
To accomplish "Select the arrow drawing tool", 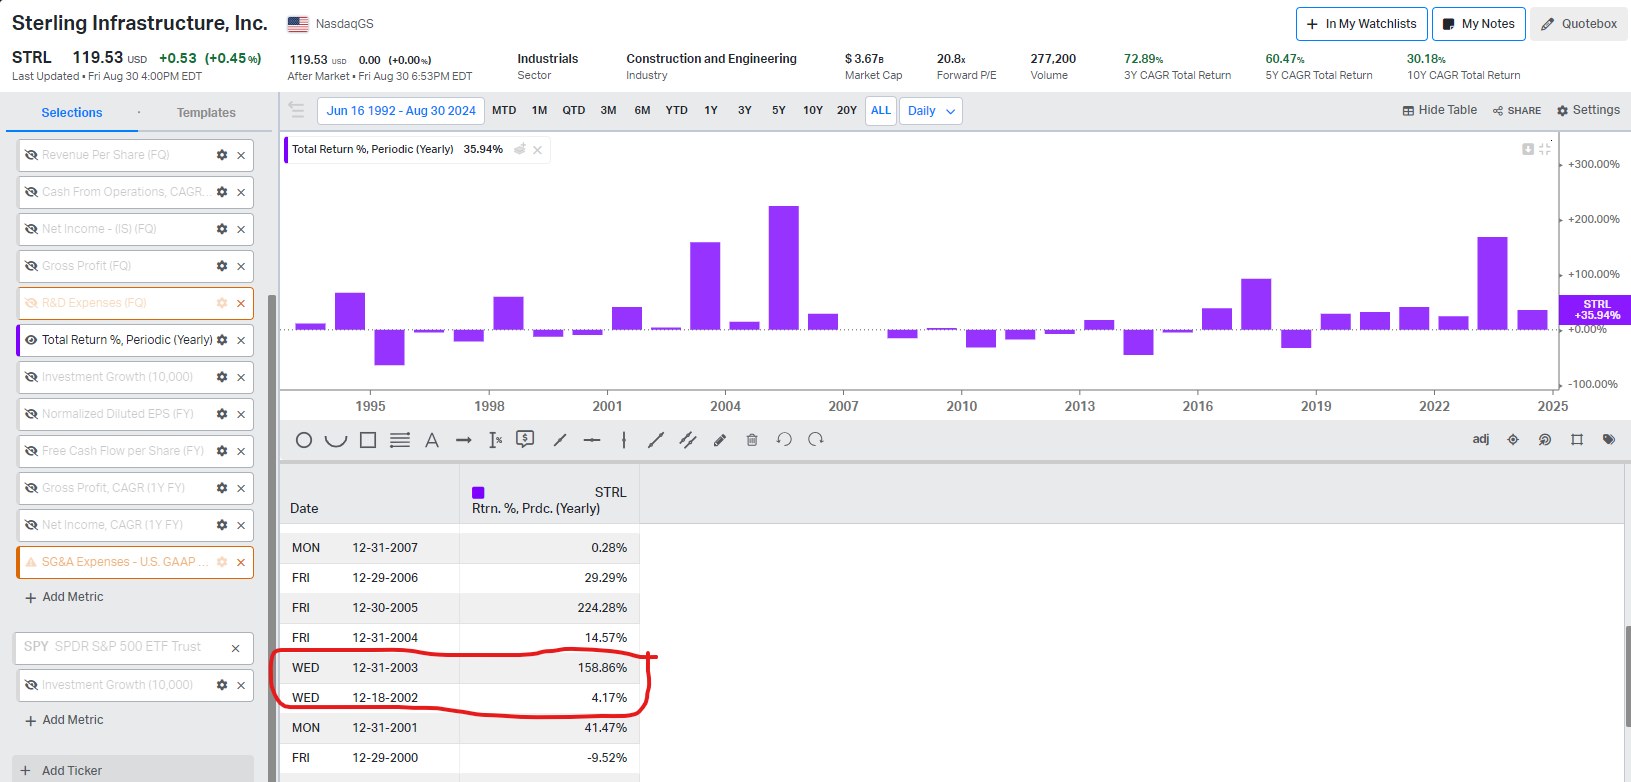I will (x=464, y=440).
